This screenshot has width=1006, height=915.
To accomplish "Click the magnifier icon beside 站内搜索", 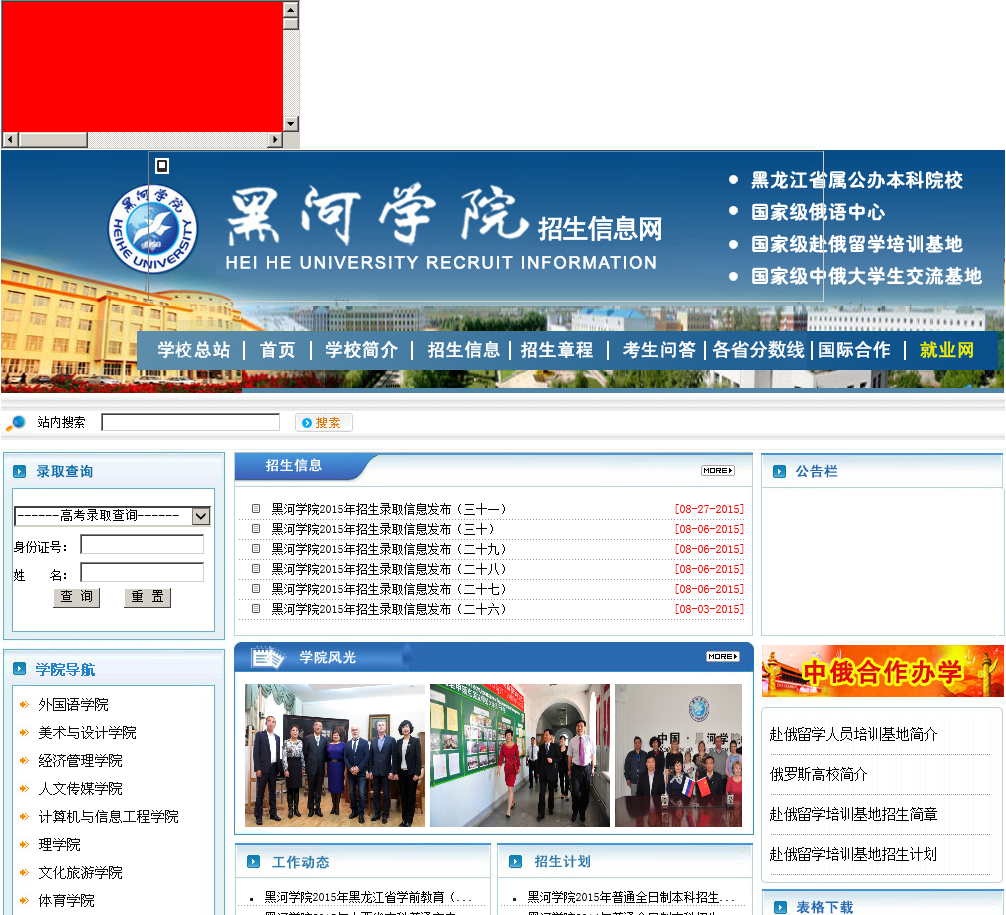I will 15,423.
